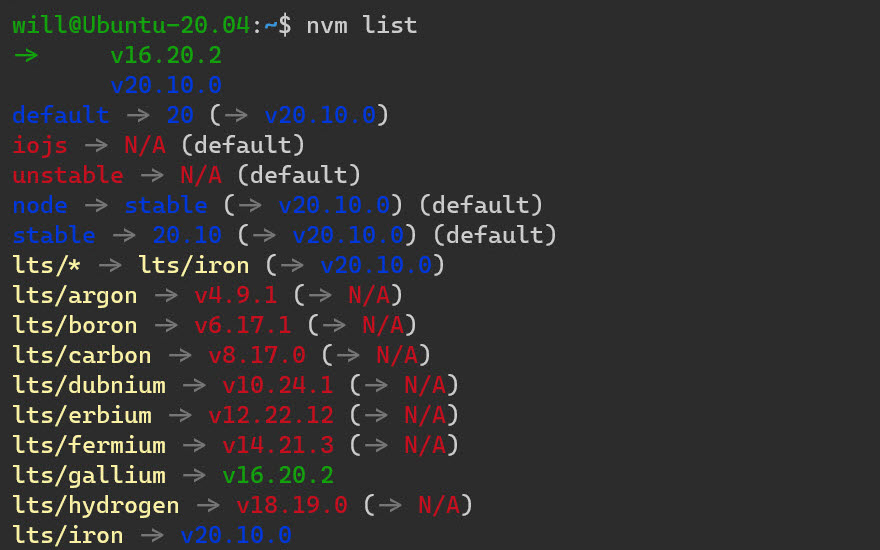Click the 'lts/dubnium' alias
The width and height of the screenshot is (880, 550).
[89, 386]
